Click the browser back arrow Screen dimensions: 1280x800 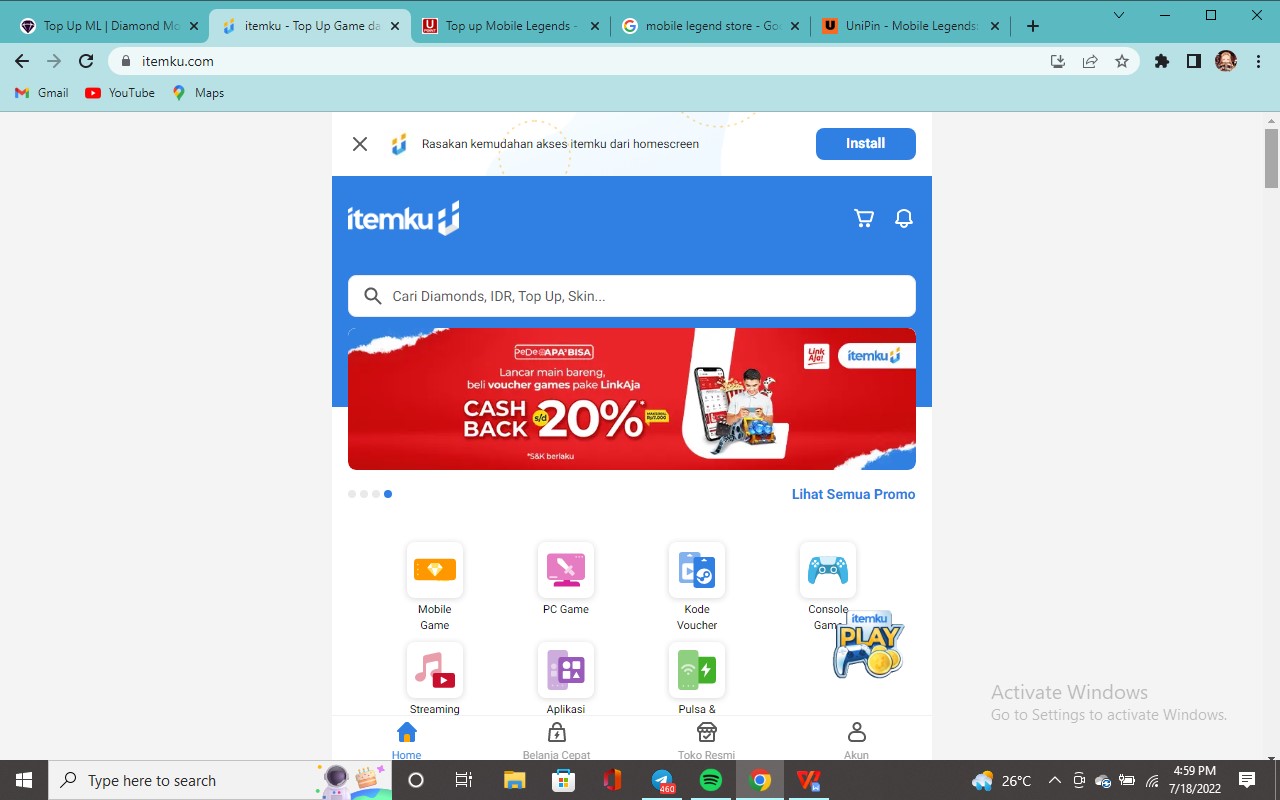22,61
